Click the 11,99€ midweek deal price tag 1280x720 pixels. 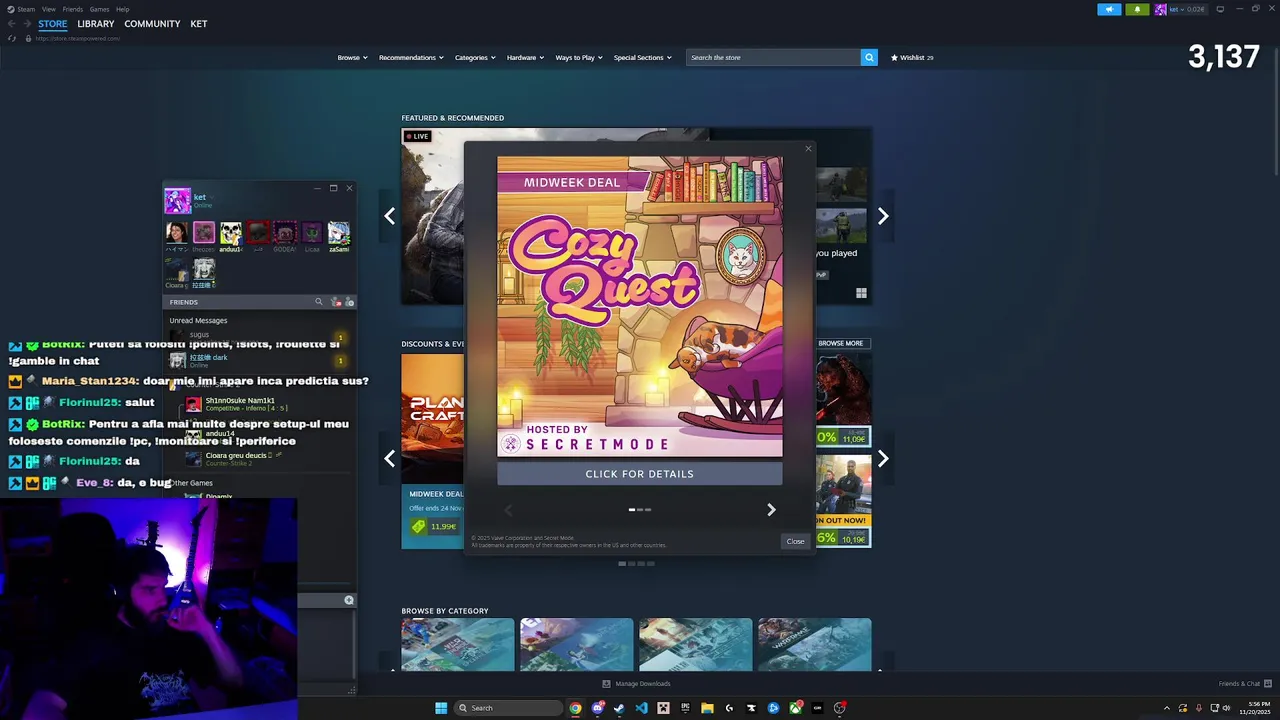point(435,526)
